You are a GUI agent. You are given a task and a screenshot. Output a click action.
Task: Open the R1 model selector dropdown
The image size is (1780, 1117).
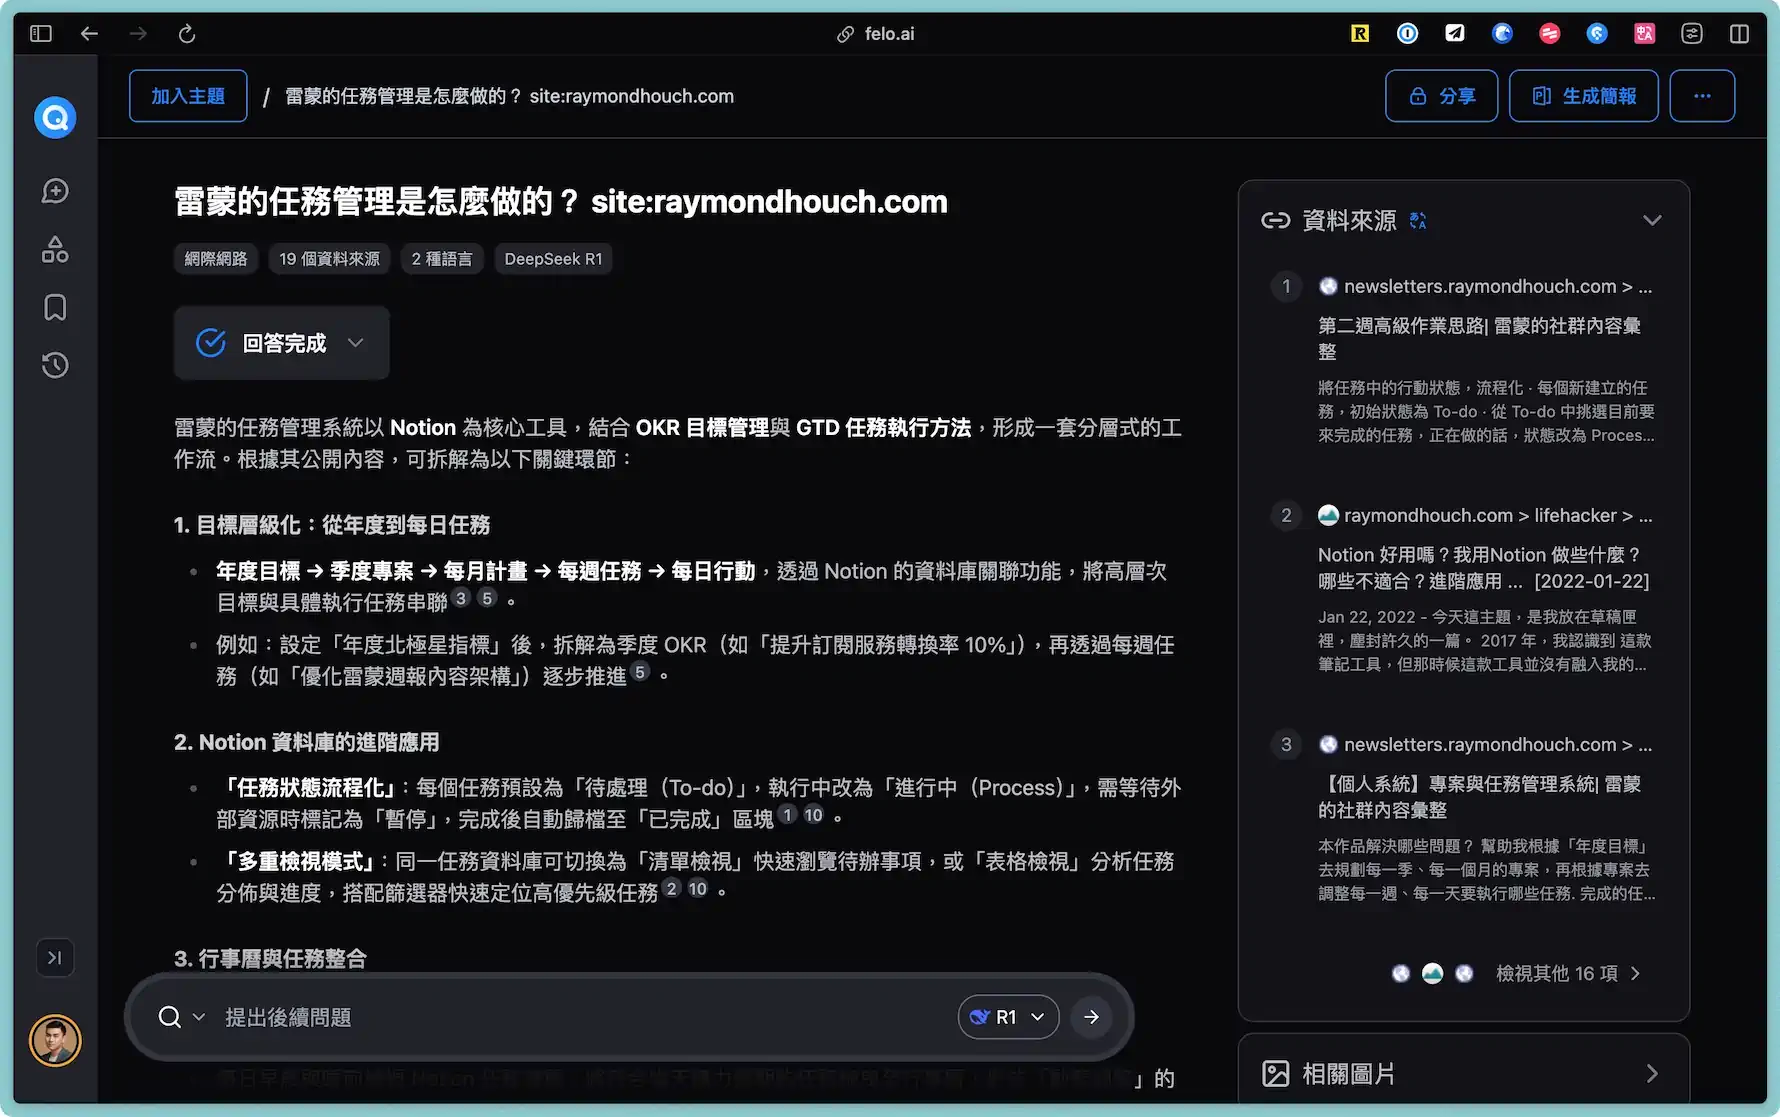pyautogui.click(x=1008, y=1017)
